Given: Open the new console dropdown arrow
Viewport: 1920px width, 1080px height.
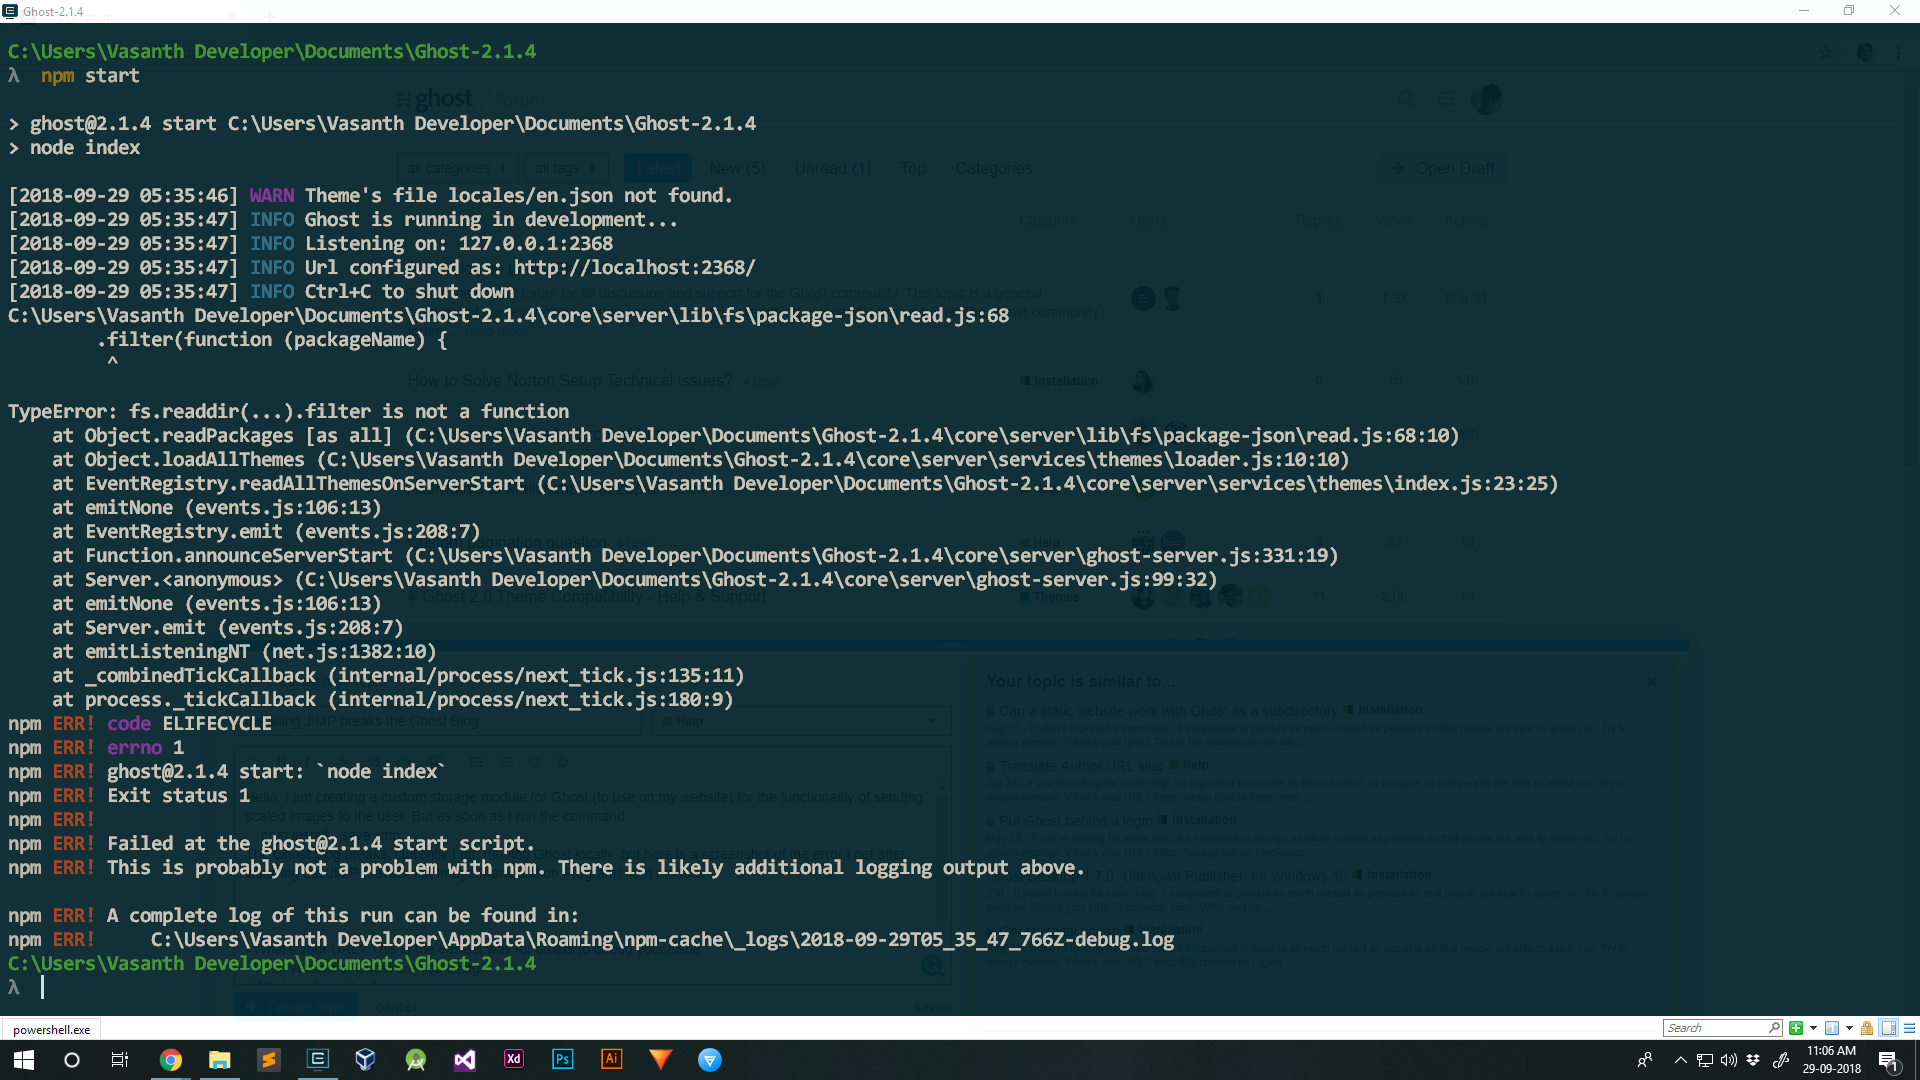Looking at the screenshot, I should [x=1813, y=1028].
